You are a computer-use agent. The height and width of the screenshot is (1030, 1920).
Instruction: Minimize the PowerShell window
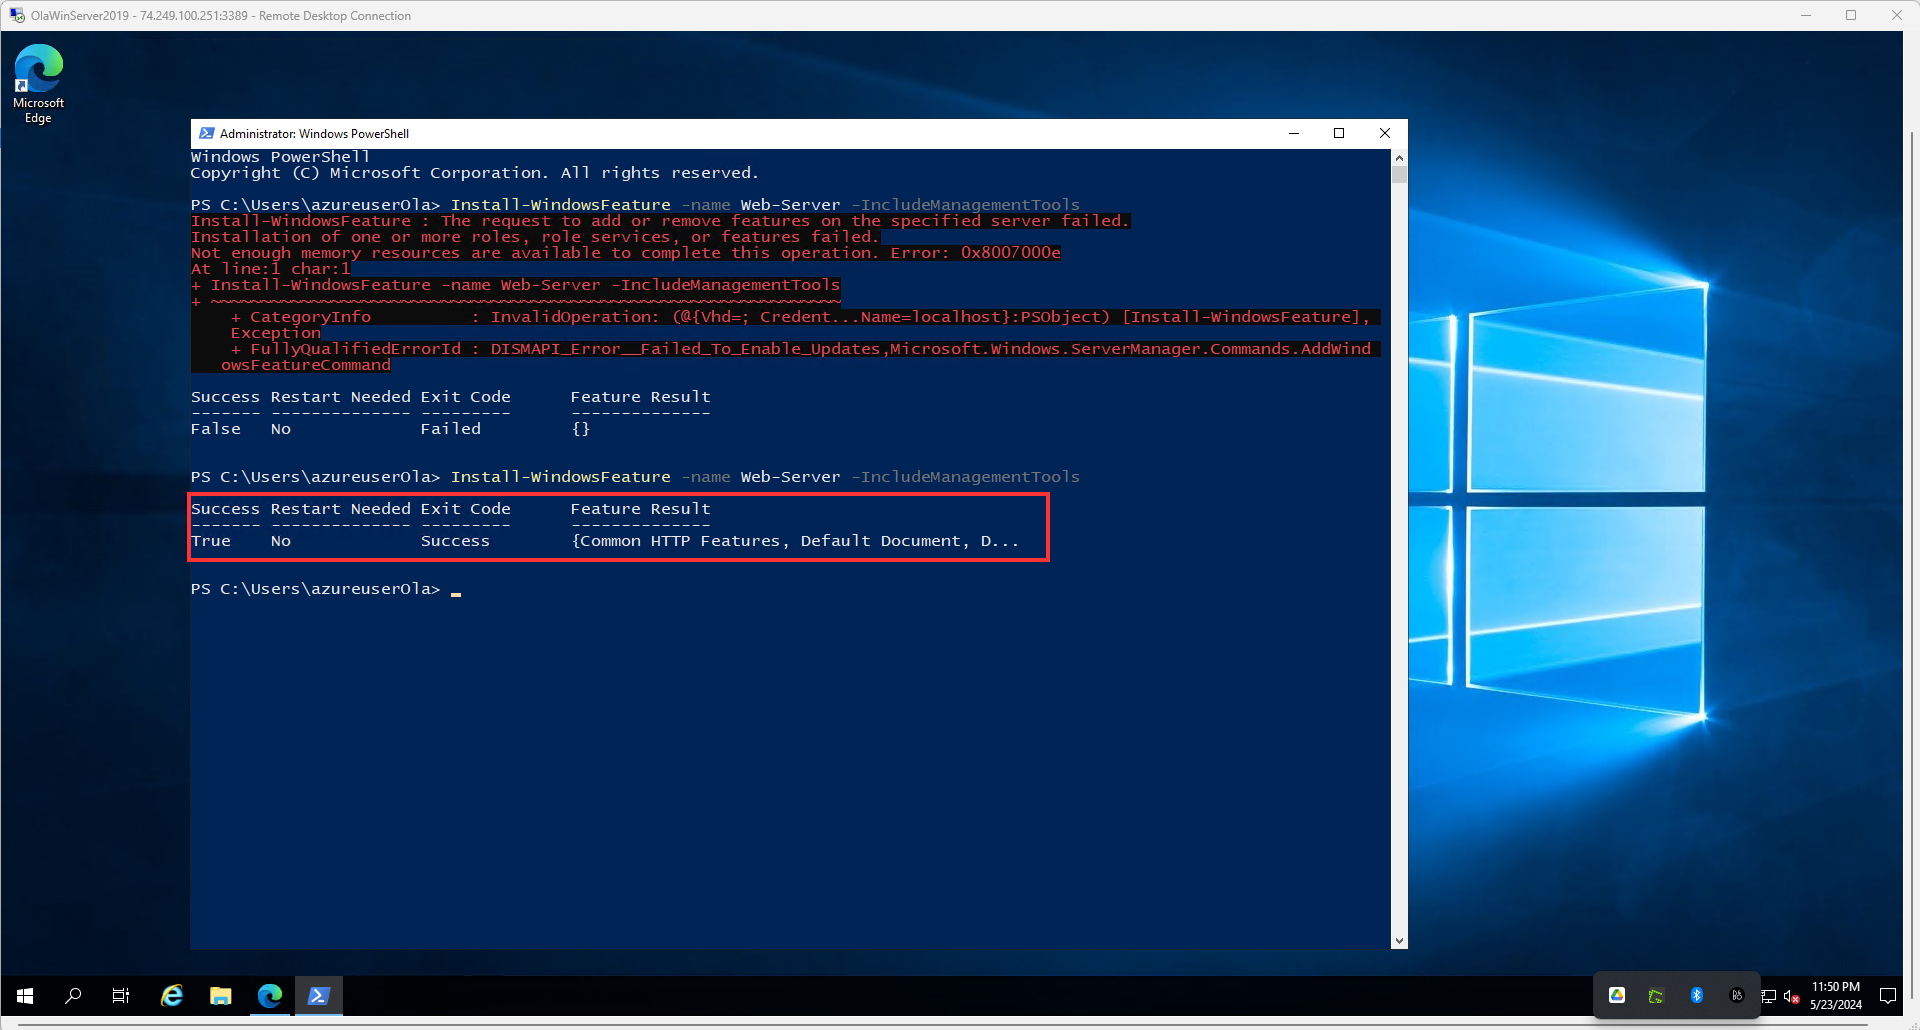pos(1294,134)
